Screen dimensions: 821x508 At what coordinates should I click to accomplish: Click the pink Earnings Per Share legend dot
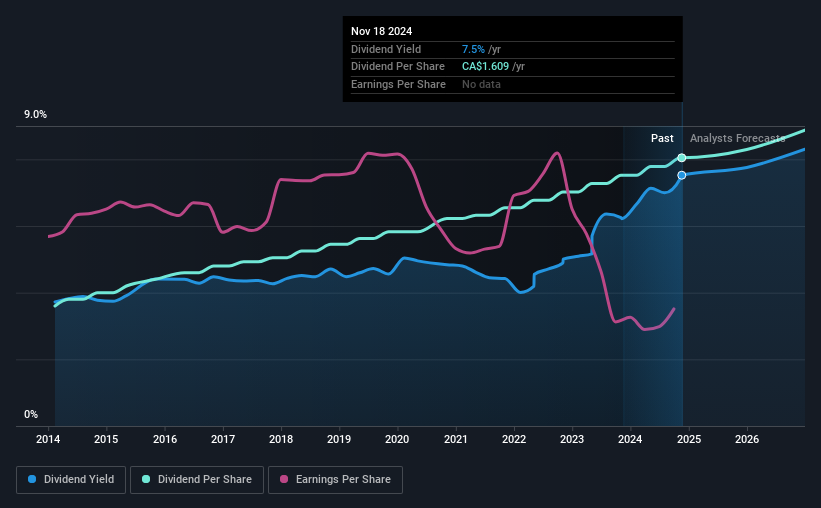coord(284,479)
